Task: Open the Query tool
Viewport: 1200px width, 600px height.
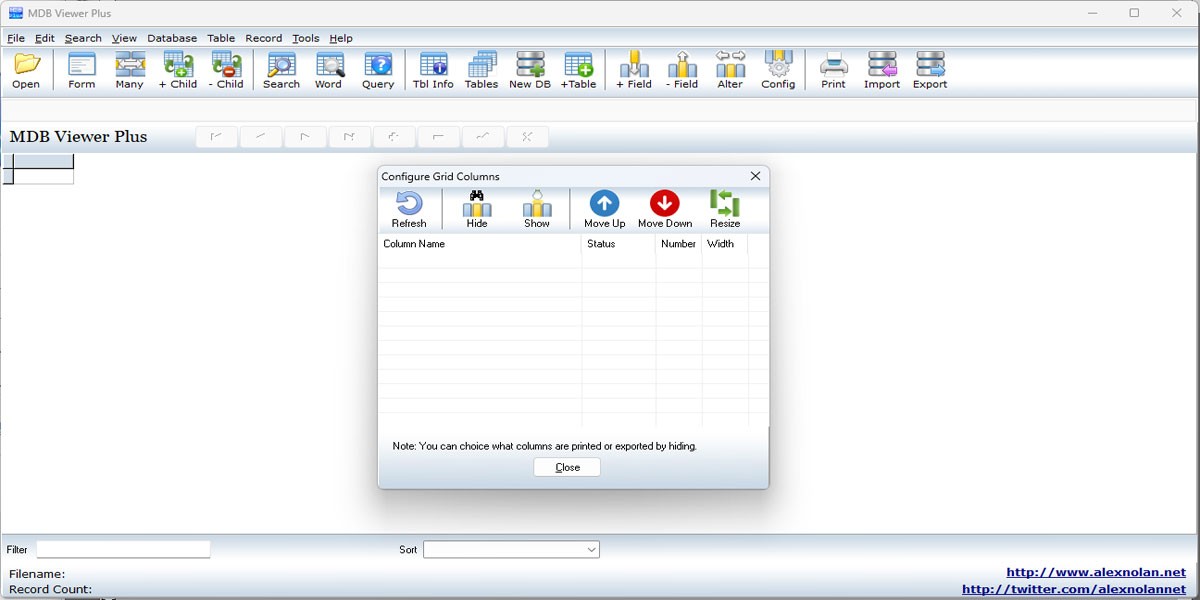Action: 378,70
